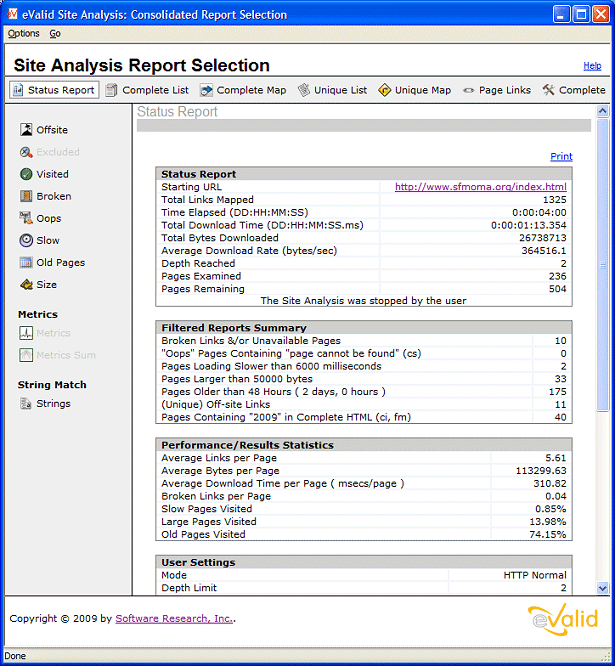Switch to the Page Links report
Viewport: 615px width, 666px height.
tap(505, 90)
